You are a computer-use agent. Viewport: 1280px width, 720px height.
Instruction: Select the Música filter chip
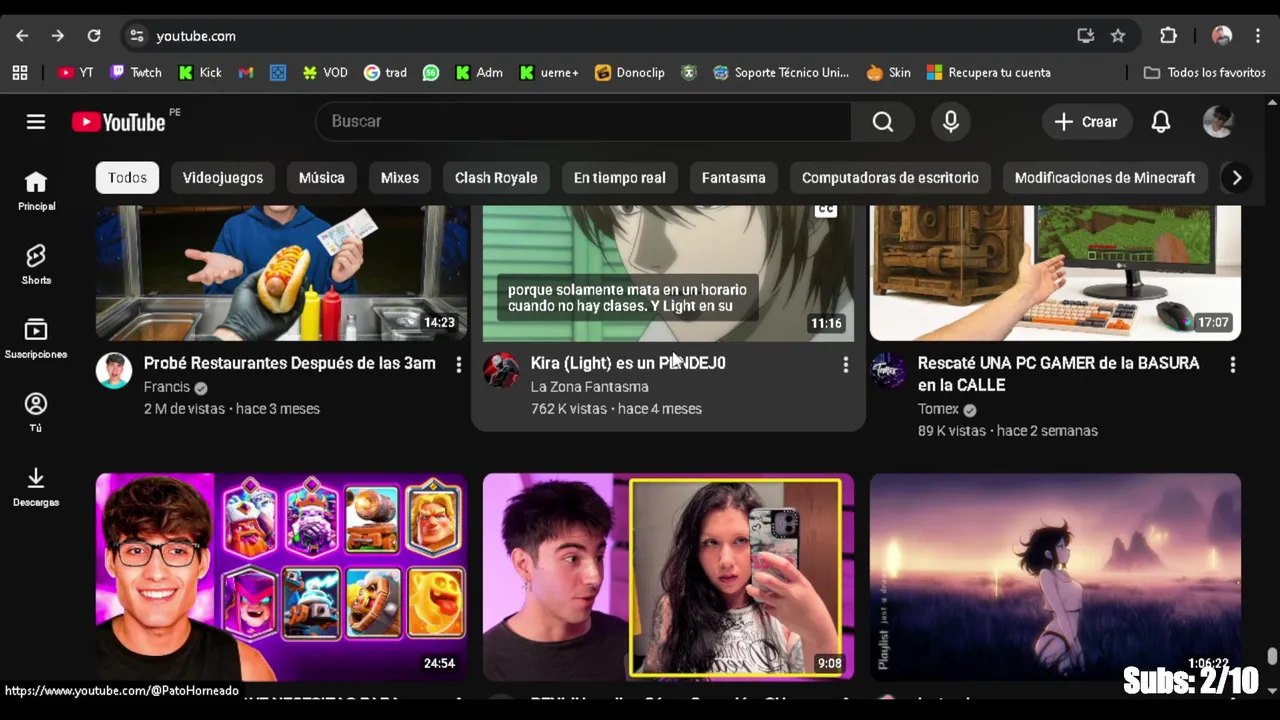tap(321, 178)
